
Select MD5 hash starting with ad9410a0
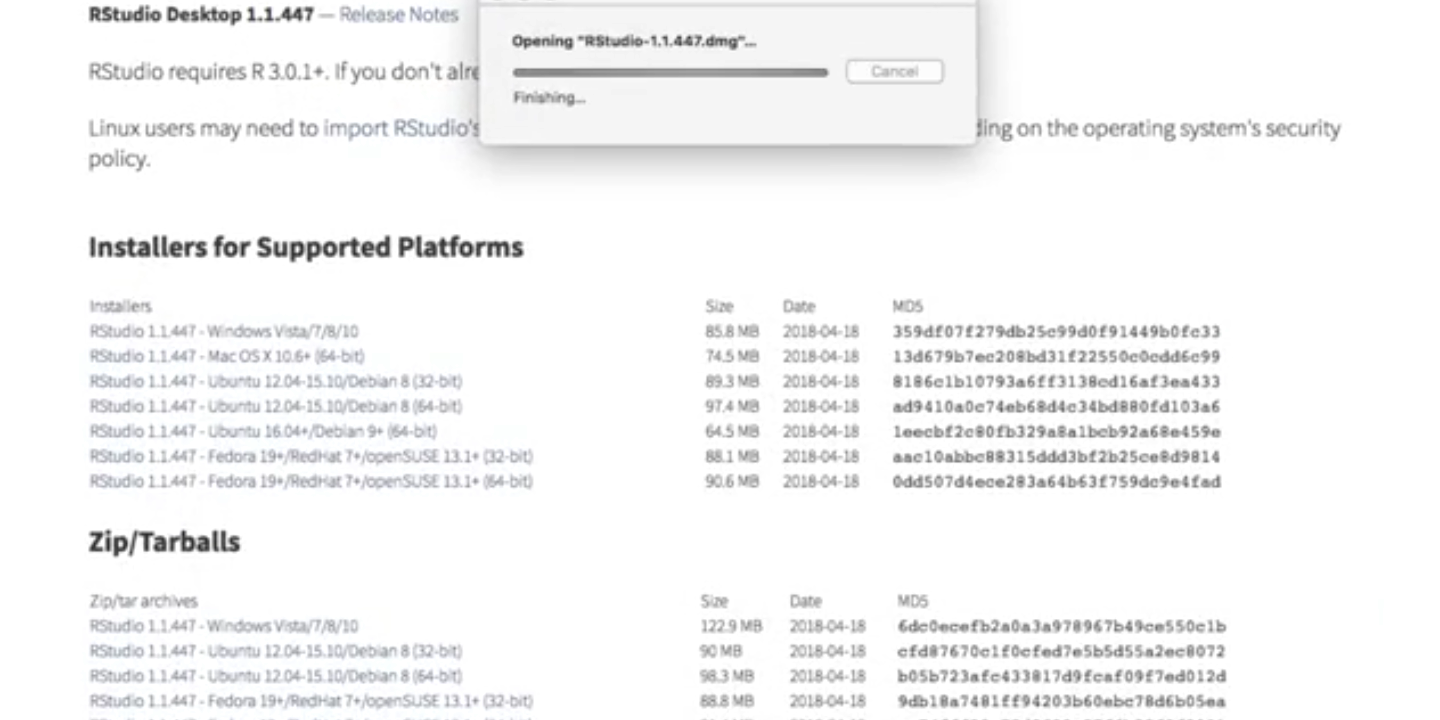[1056, 406]
